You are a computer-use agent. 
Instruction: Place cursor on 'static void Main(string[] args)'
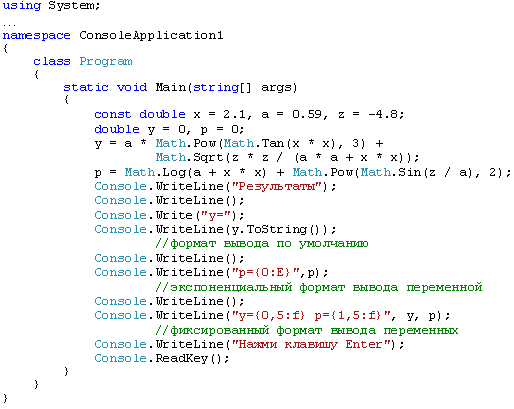[x=180, y=88]
